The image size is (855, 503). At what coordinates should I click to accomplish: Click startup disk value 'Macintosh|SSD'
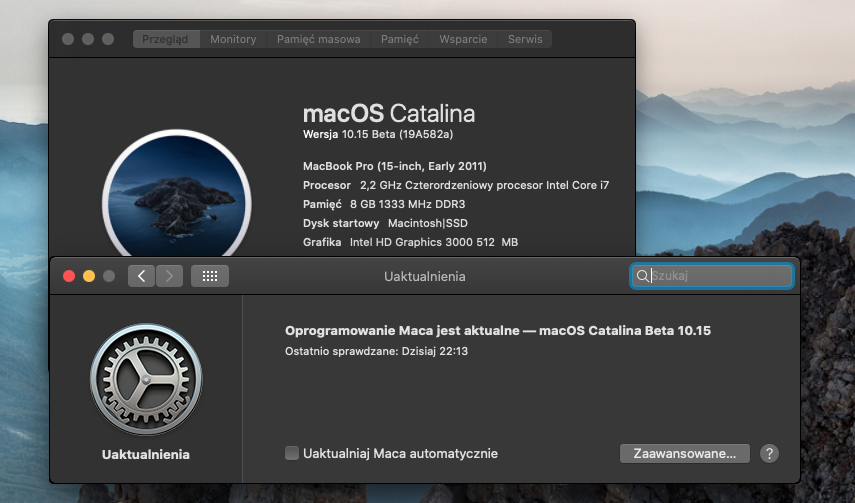[x=428, y=223]
